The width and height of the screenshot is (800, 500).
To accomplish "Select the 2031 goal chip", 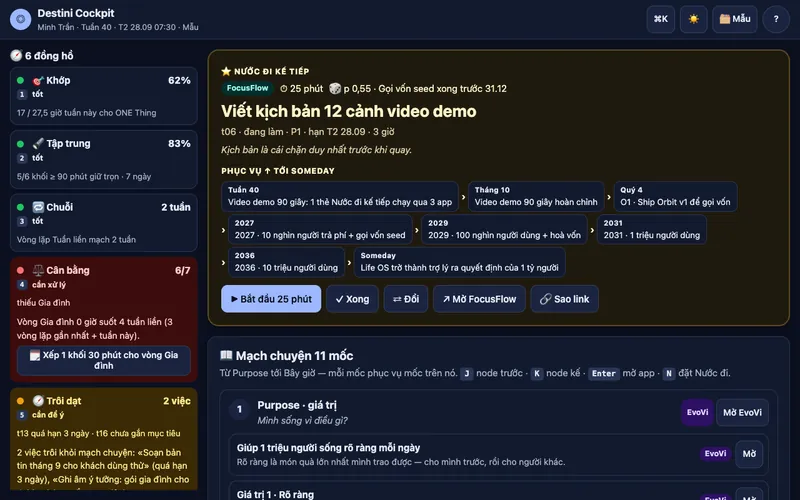I will [x=652, y=230].
